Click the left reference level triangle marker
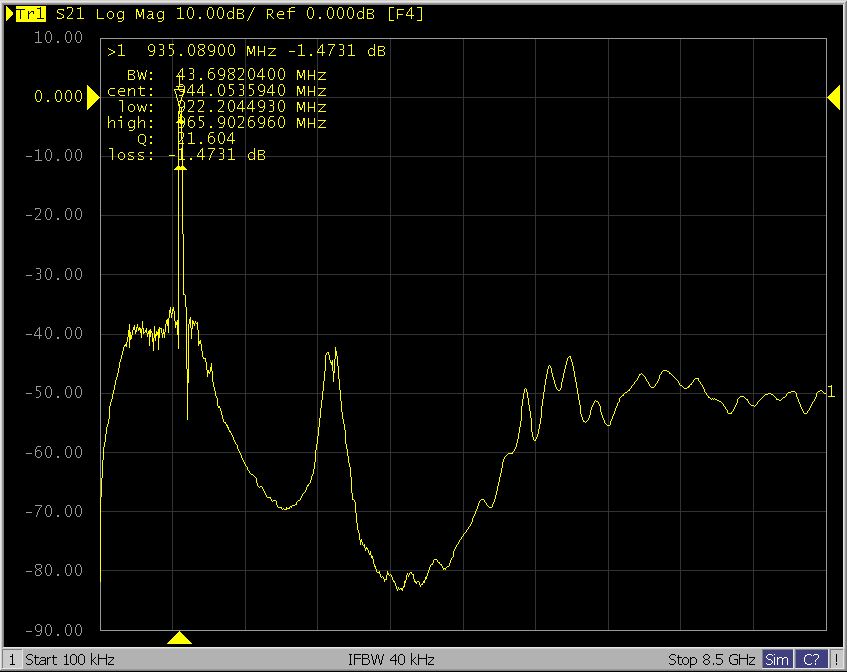The height and width of the screenshot is (672, 847). (x=93, y=97)
